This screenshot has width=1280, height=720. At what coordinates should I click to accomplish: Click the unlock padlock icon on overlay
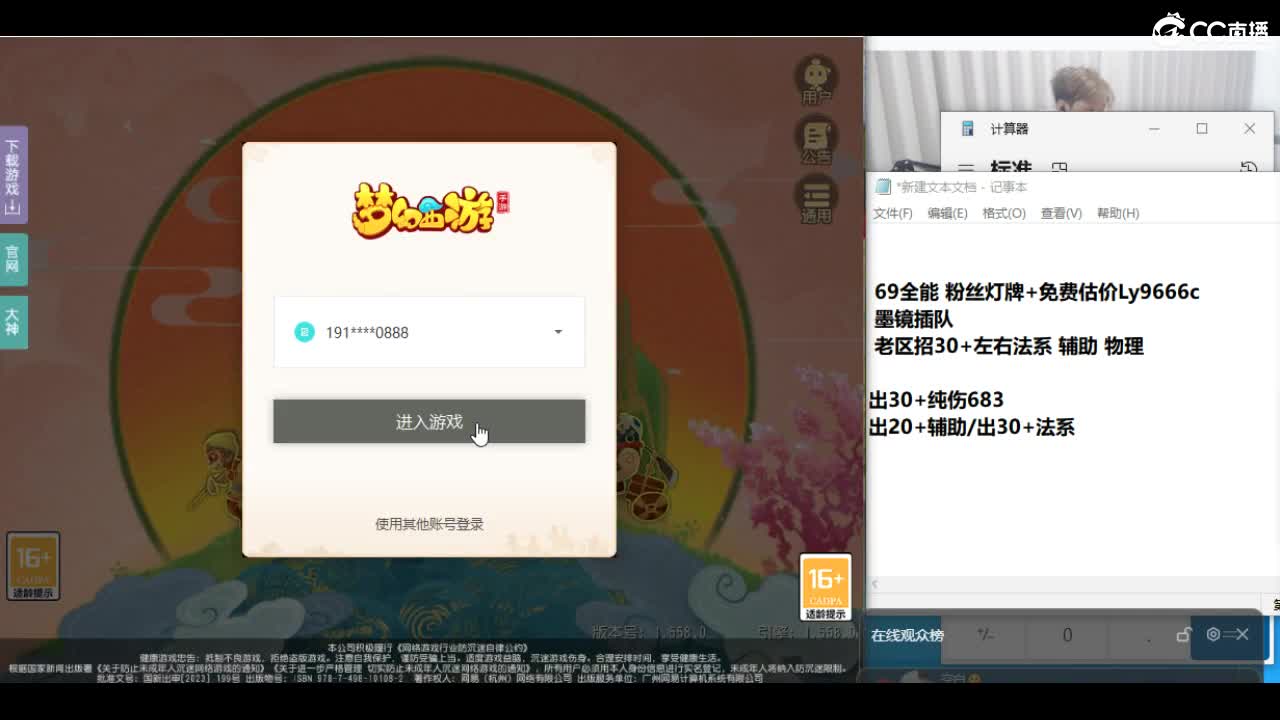coord(1184,635)
